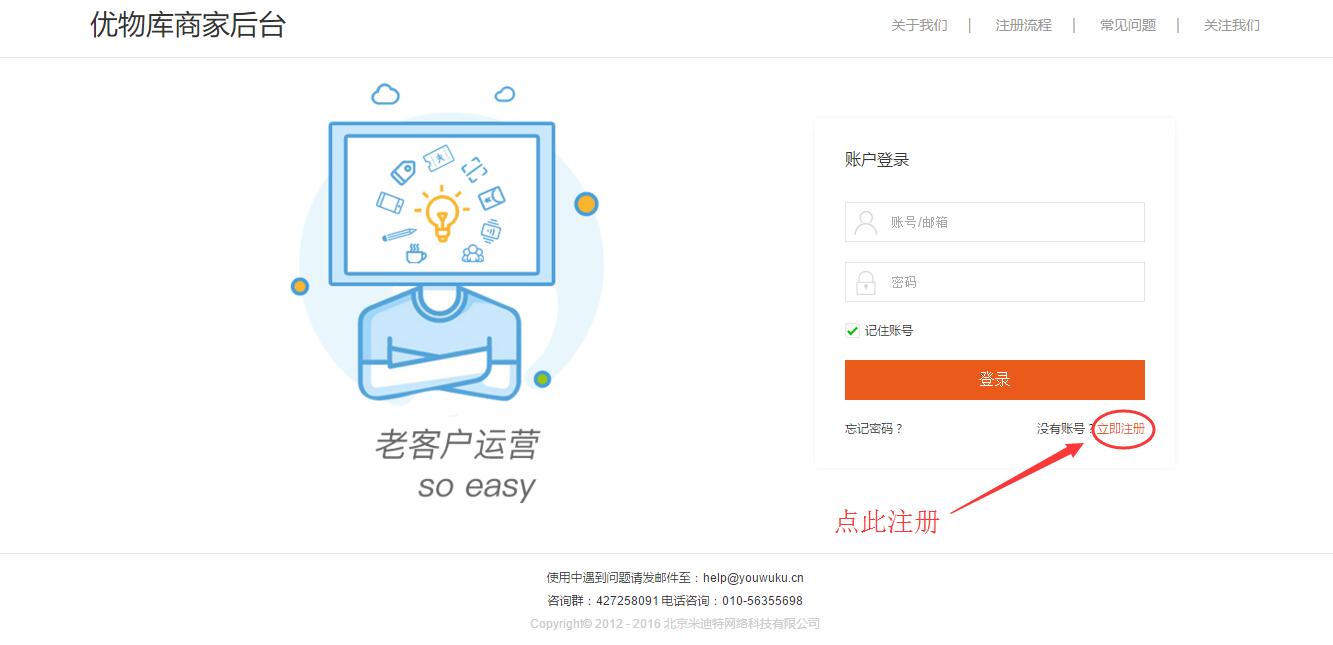The image size is (1333, 645).
Task: Click the 优物库商家后台 site title
Action: (188, 25)
